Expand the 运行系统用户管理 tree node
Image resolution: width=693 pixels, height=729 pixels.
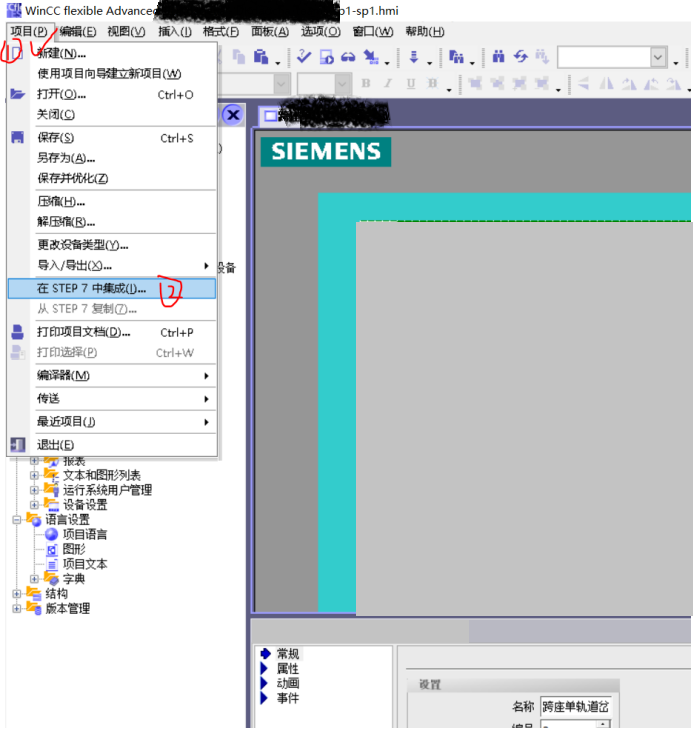34,490
